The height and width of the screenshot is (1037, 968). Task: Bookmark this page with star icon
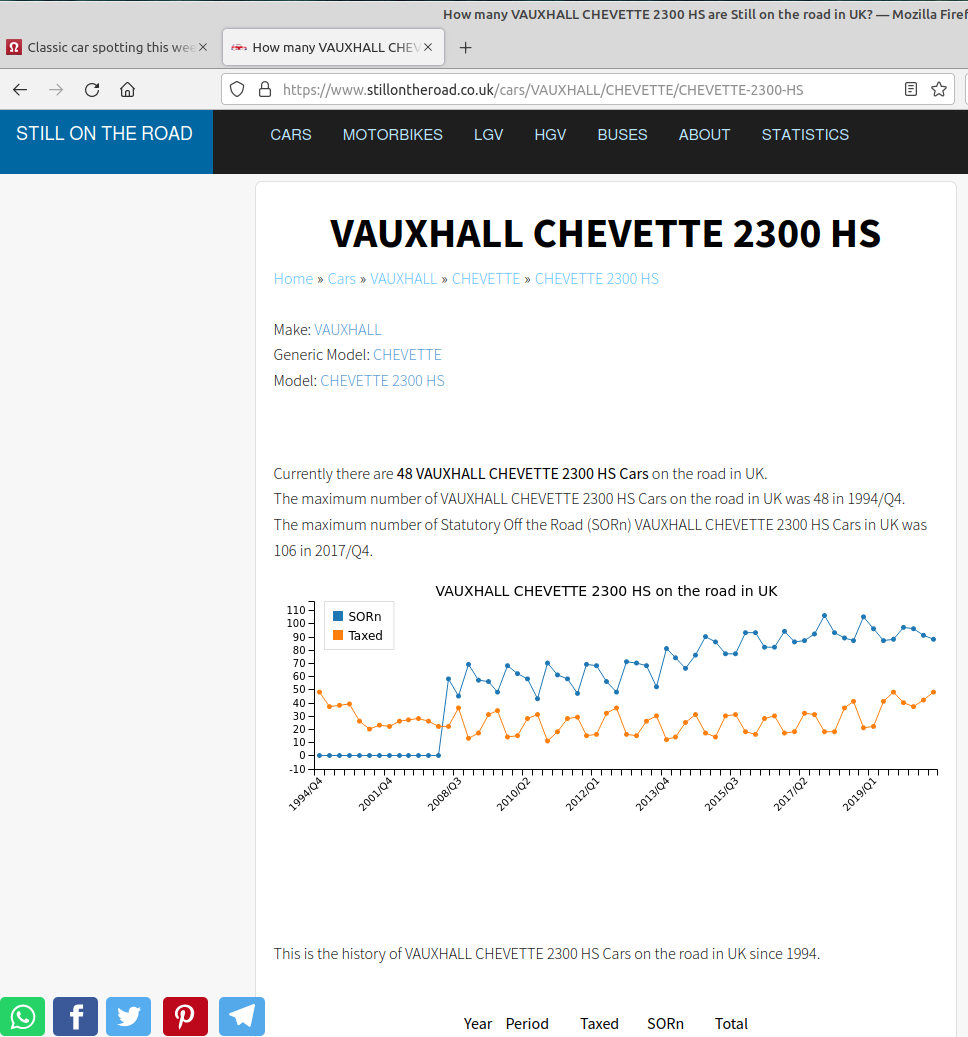click(x=938, y=89)
